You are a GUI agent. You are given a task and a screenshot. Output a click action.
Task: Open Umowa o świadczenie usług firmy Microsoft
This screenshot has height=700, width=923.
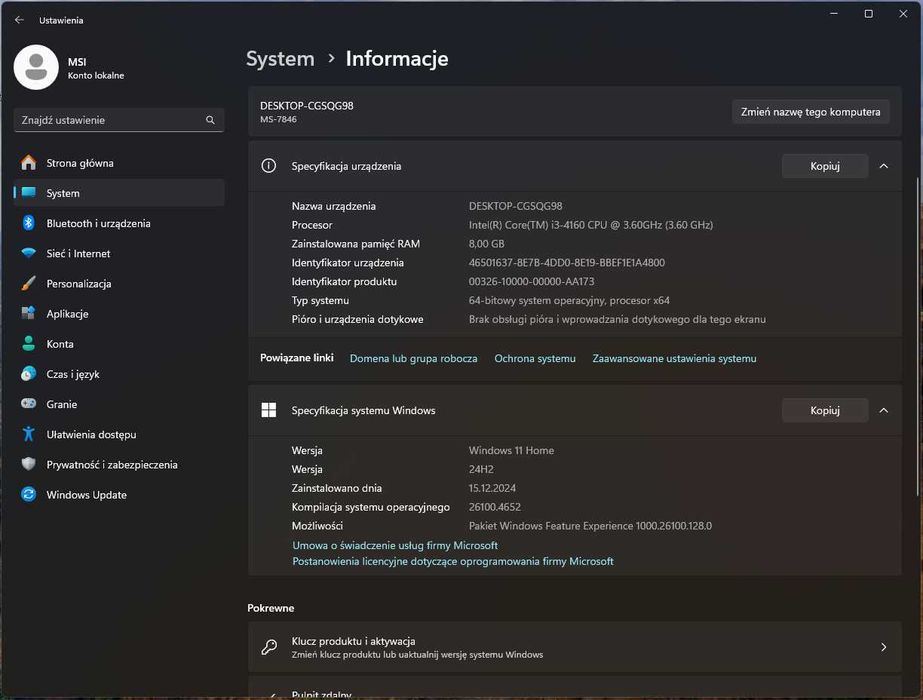[x=395, y=545]
